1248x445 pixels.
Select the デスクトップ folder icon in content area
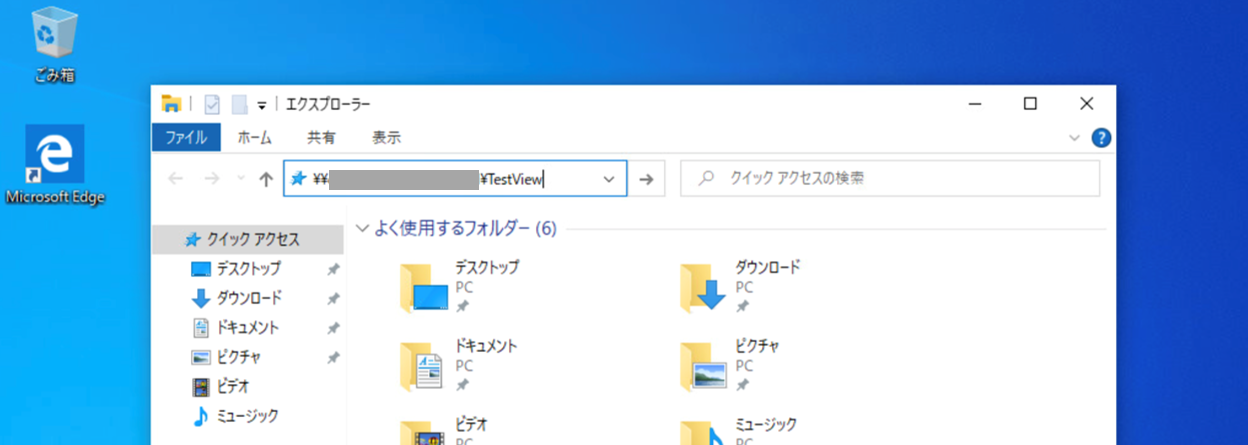pos(422,288)
